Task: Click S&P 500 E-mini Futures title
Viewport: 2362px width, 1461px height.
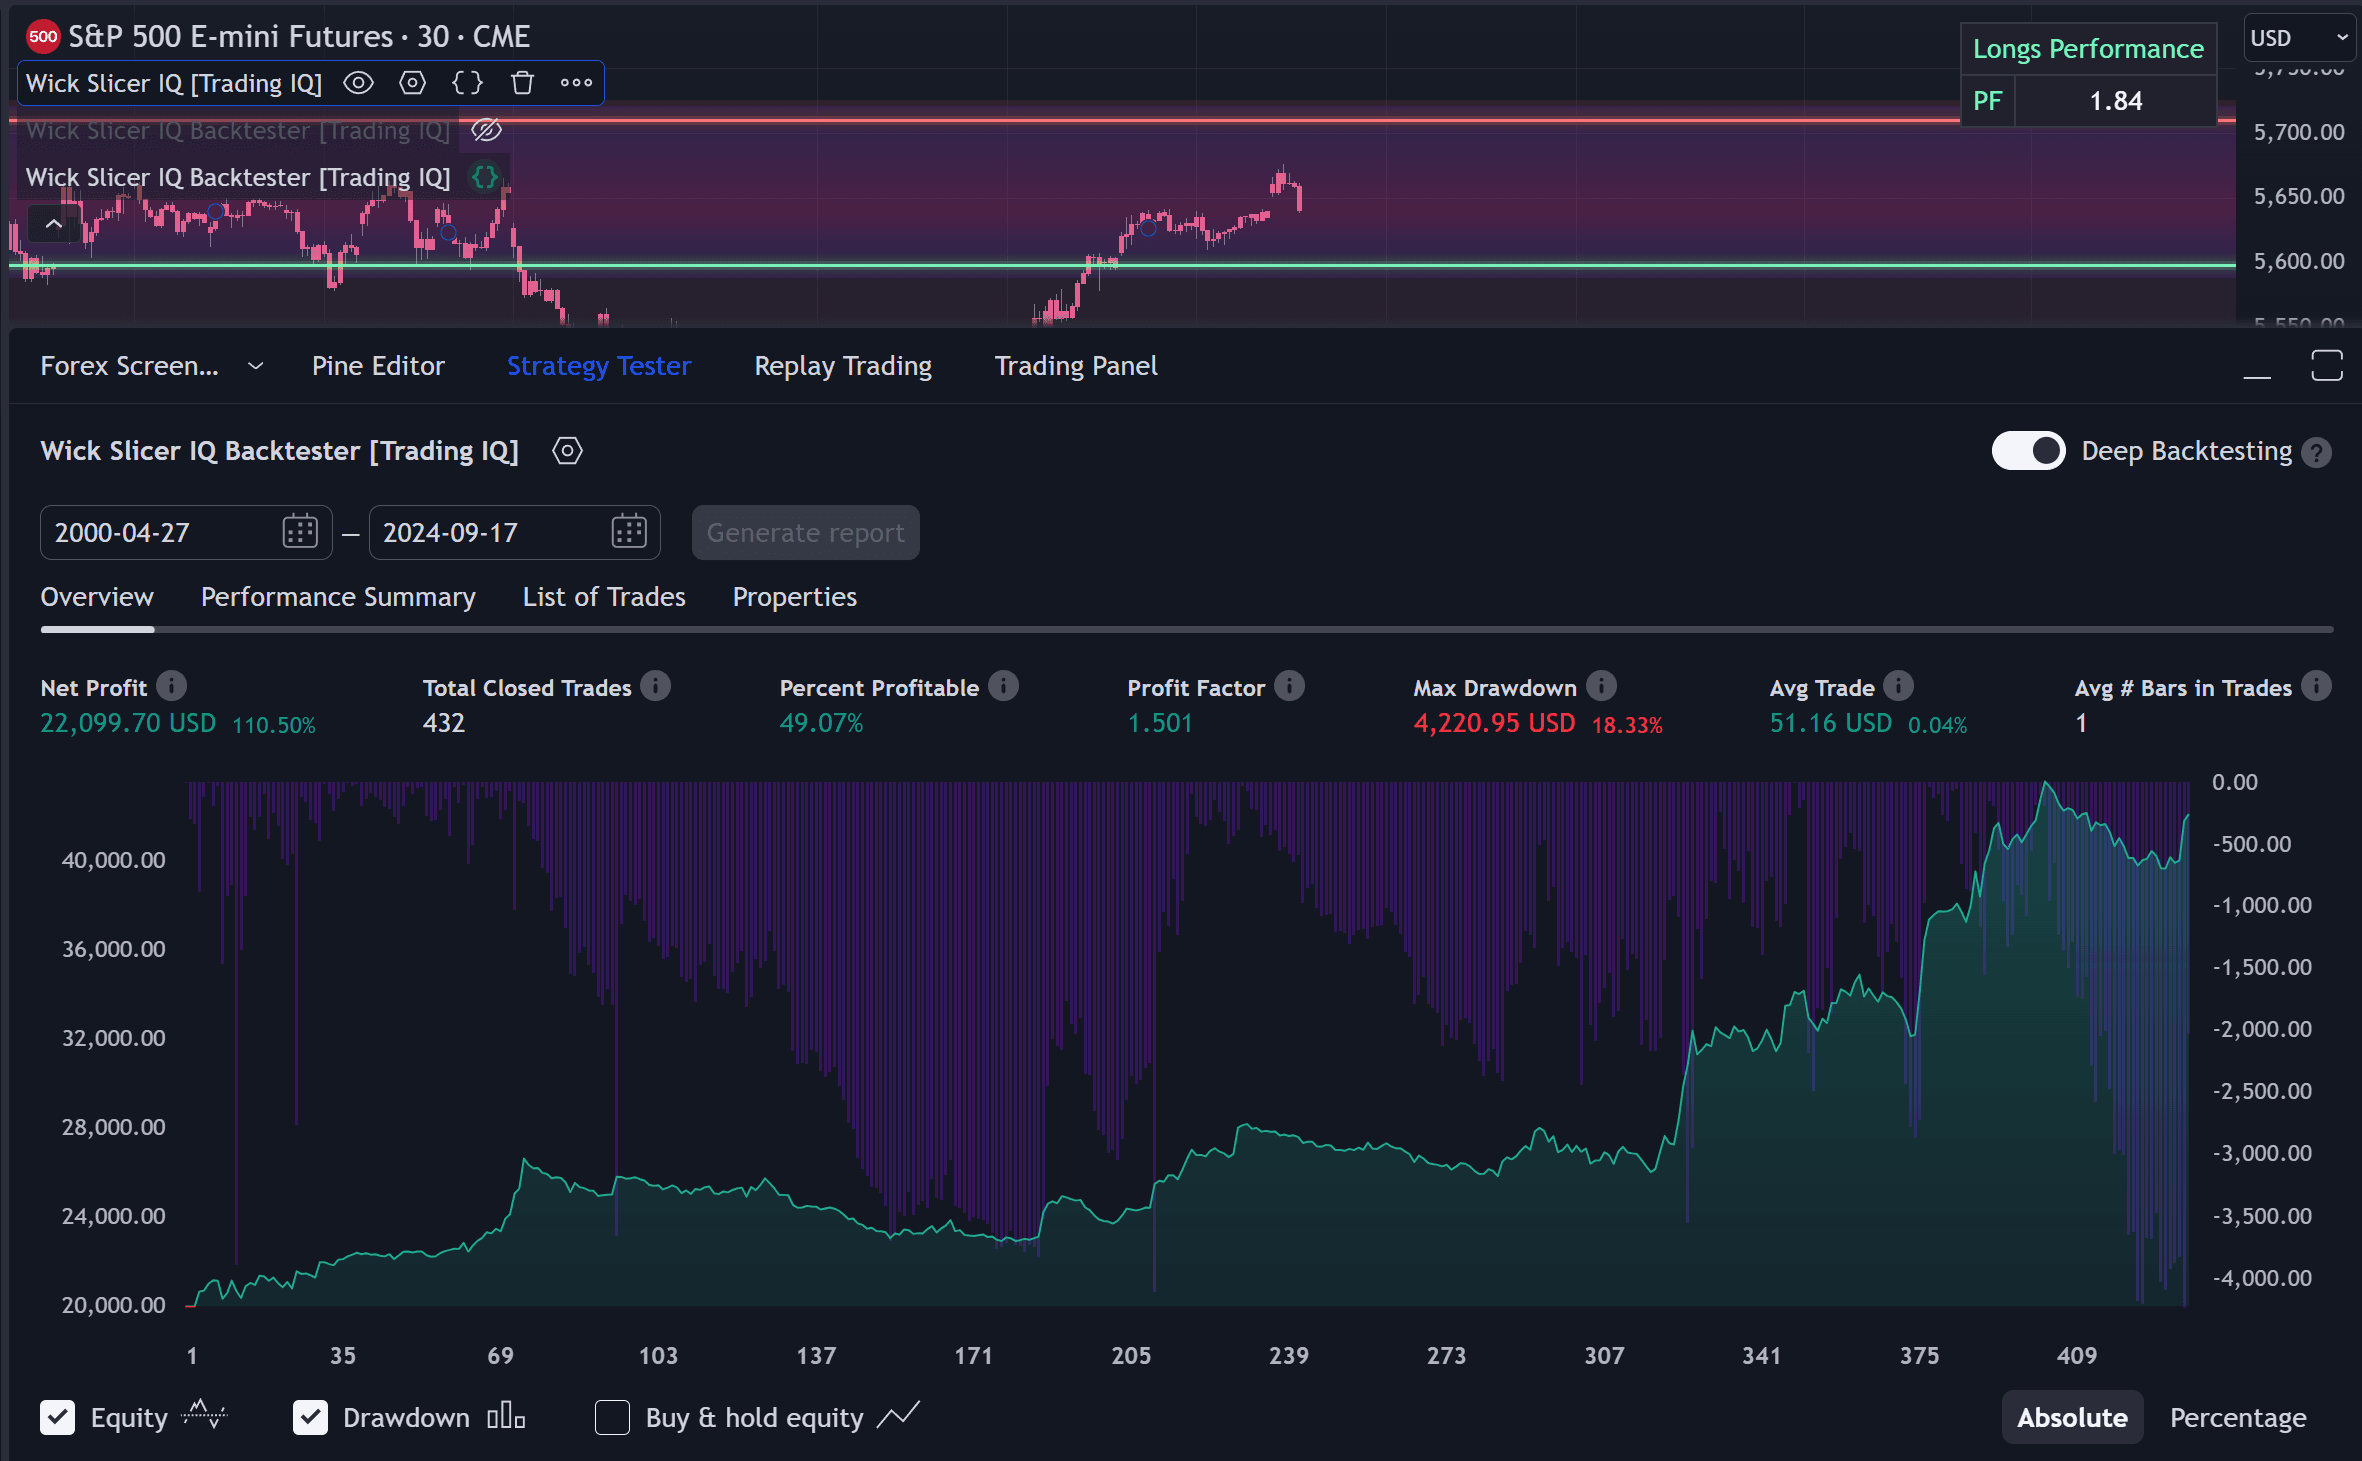Action: [x=299, y=37]
